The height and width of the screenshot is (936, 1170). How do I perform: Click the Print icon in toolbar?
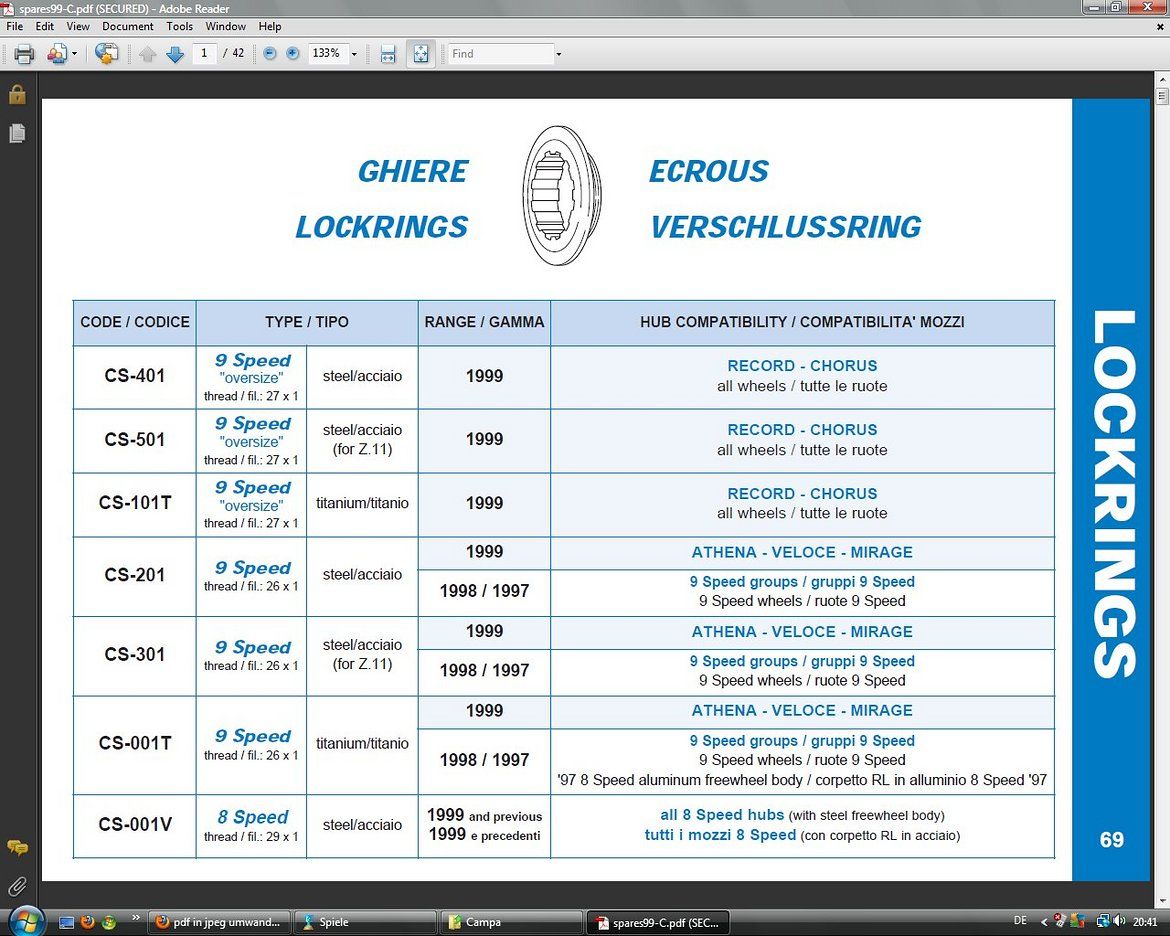[x=24, y=54]
